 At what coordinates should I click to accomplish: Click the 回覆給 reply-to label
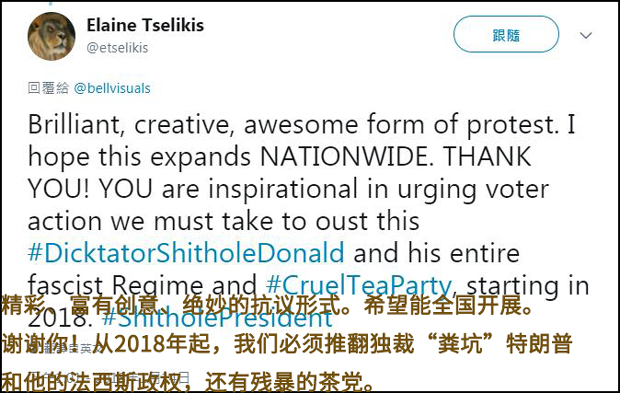[x=48, y=88]
